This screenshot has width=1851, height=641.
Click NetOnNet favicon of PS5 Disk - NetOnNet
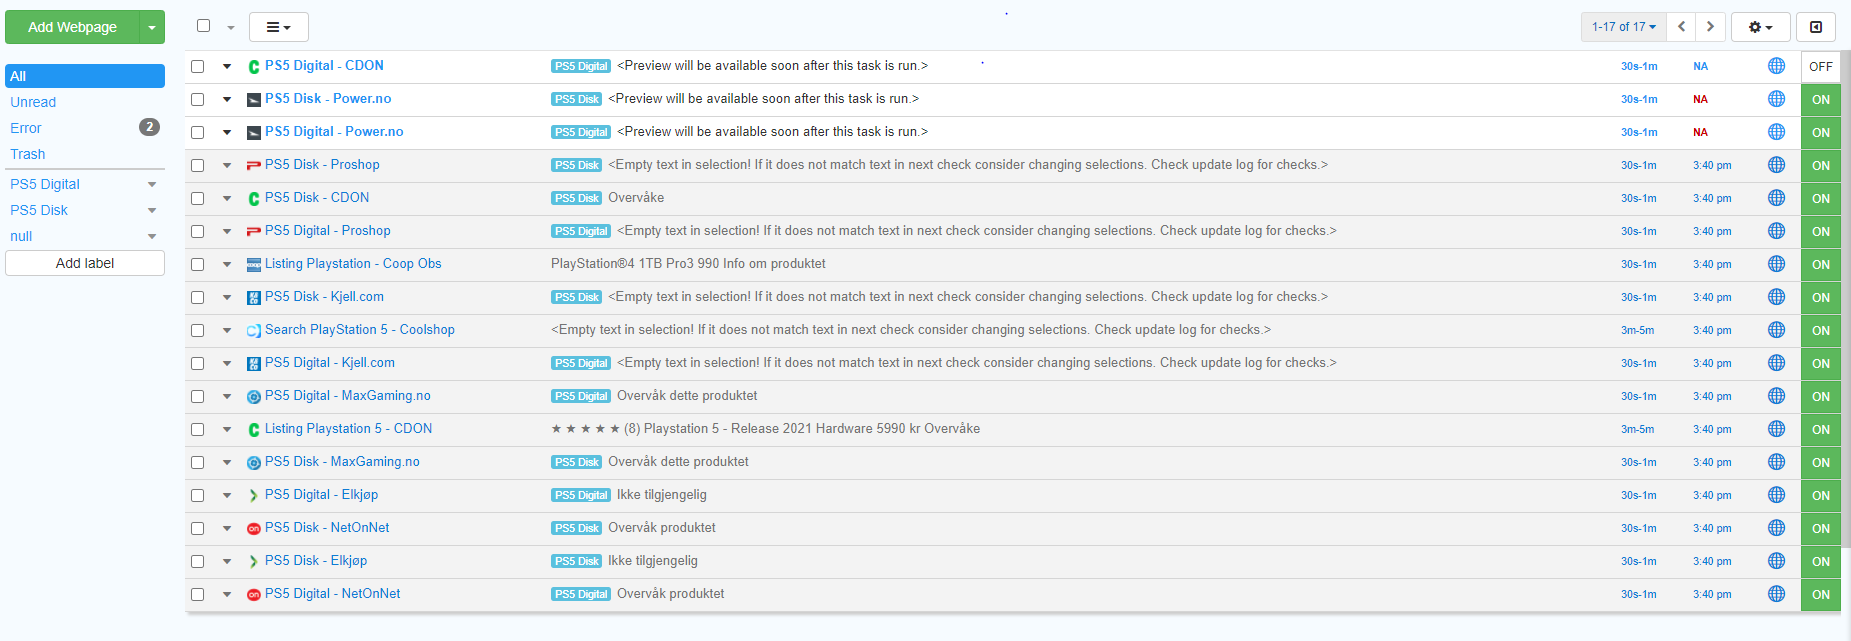click(254, 528)
